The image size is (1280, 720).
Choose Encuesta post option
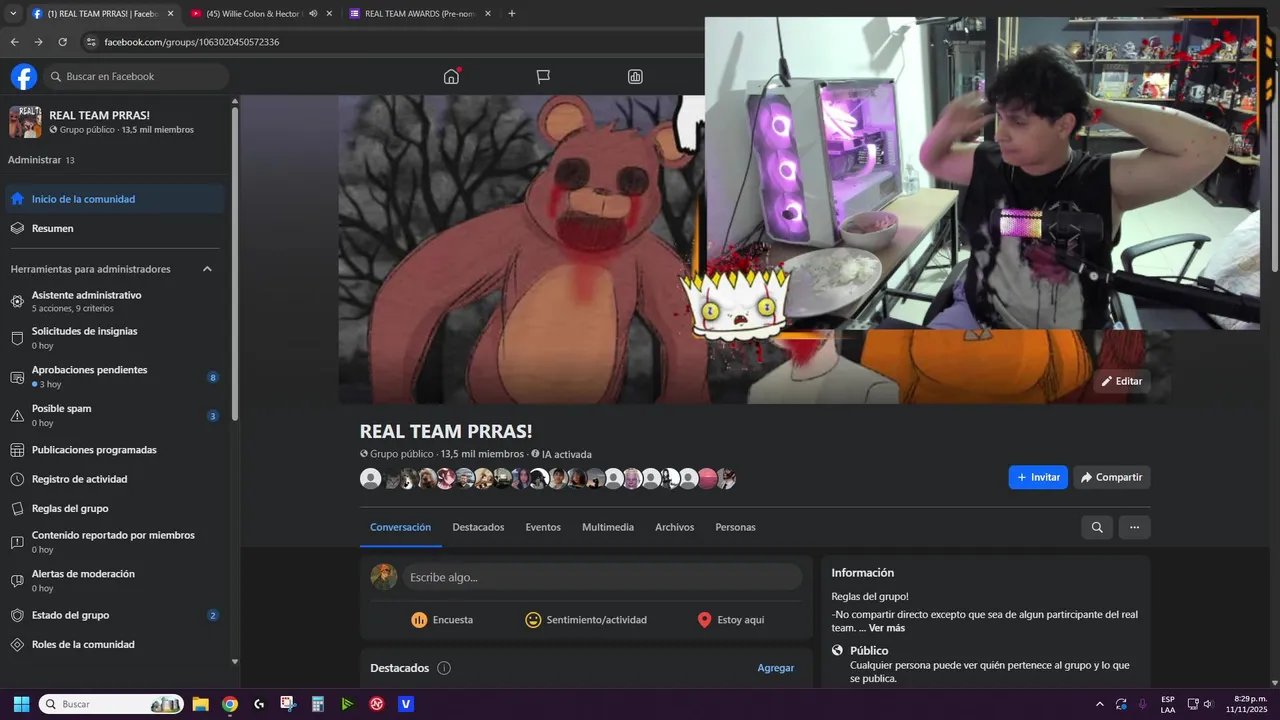442,620
